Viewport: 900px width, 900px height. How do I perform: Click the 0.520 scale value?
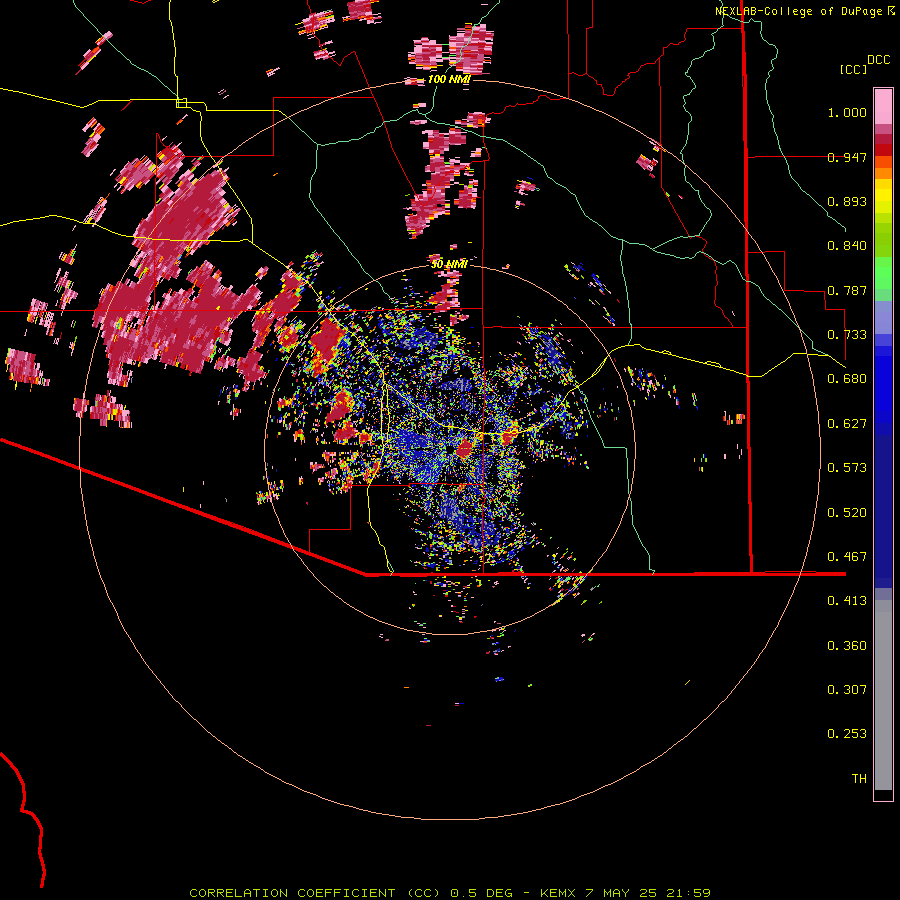(x=847, y=513)
